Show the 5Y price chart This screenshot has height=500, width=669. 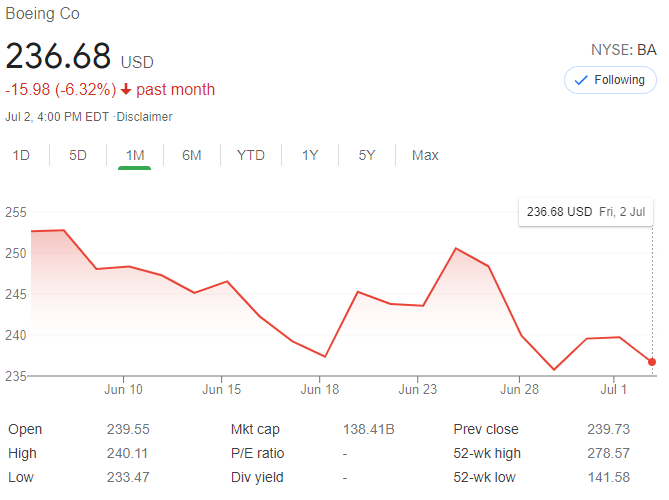point(367,155)
